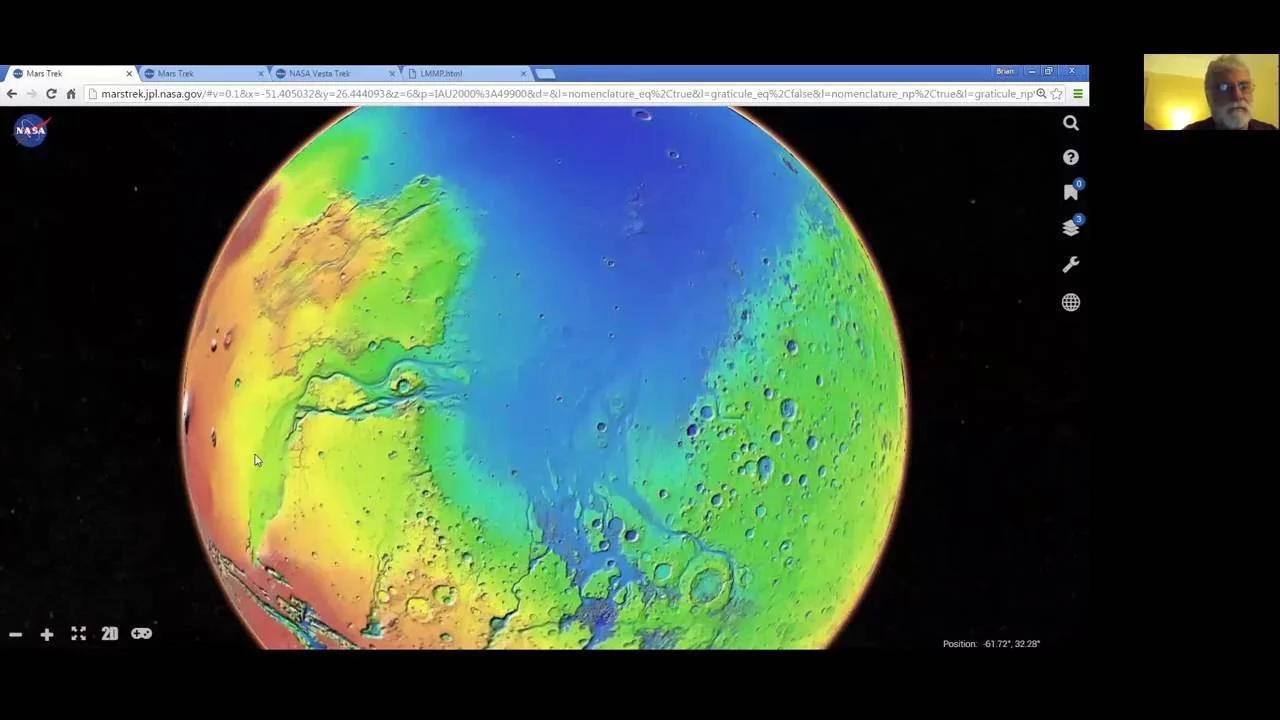The width and height of the screenshot is (1280, 720).
Task: Bookmark this page with the star
Action: point(1056,93)
